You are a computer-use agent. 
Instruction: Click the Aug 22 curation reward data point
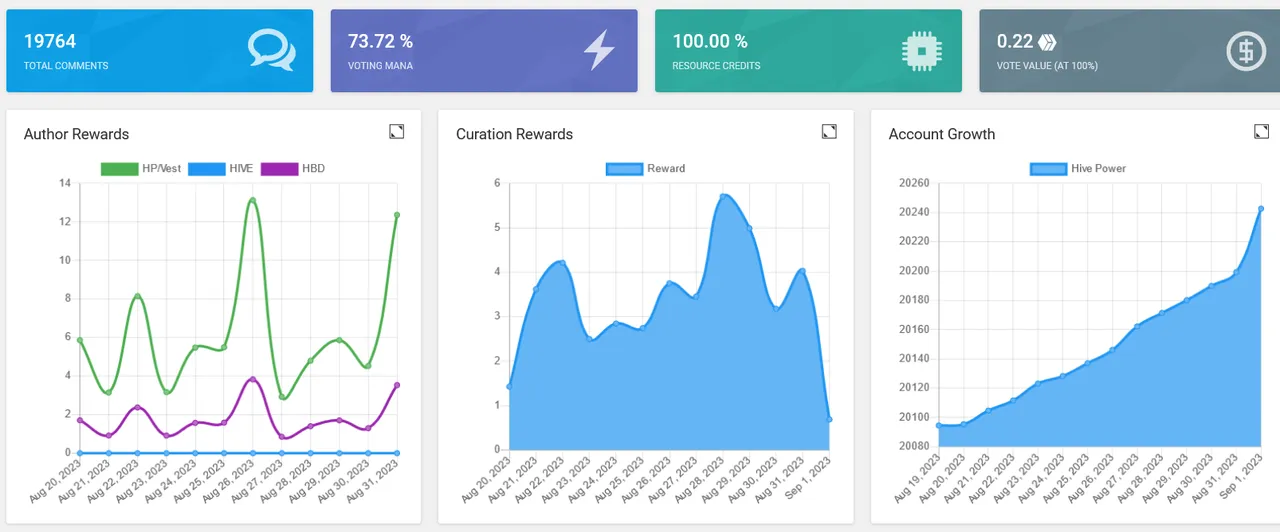click(562, 263)
